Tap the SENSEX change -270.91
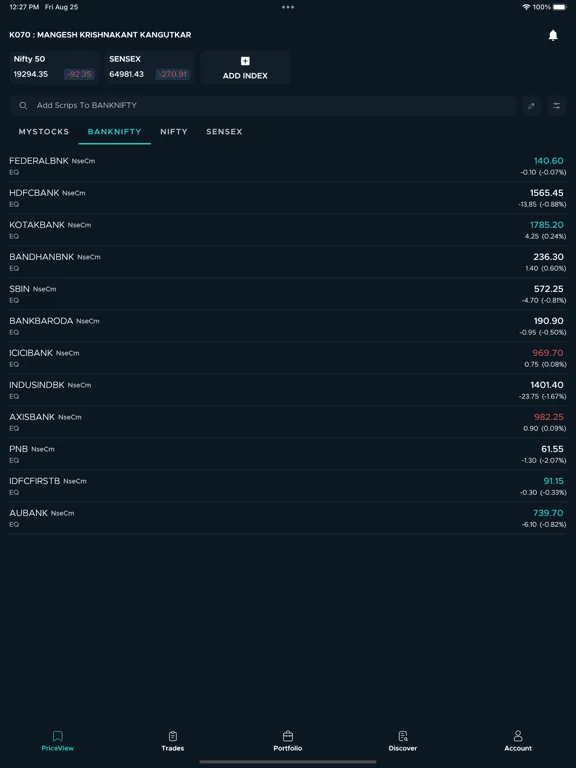The image size is (576, 768). [173, 74]
